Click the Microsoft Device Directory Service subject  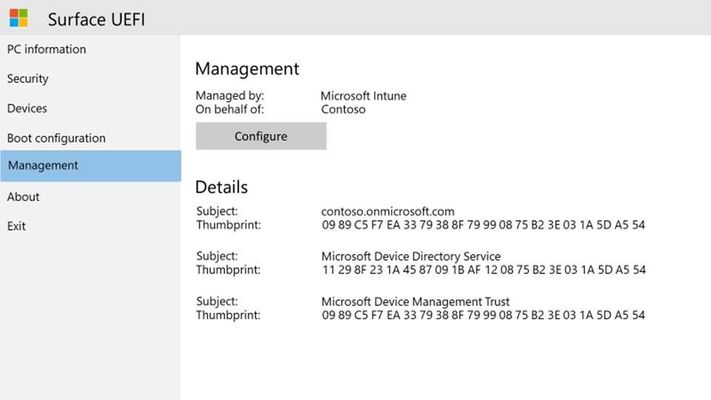[411, 256]
